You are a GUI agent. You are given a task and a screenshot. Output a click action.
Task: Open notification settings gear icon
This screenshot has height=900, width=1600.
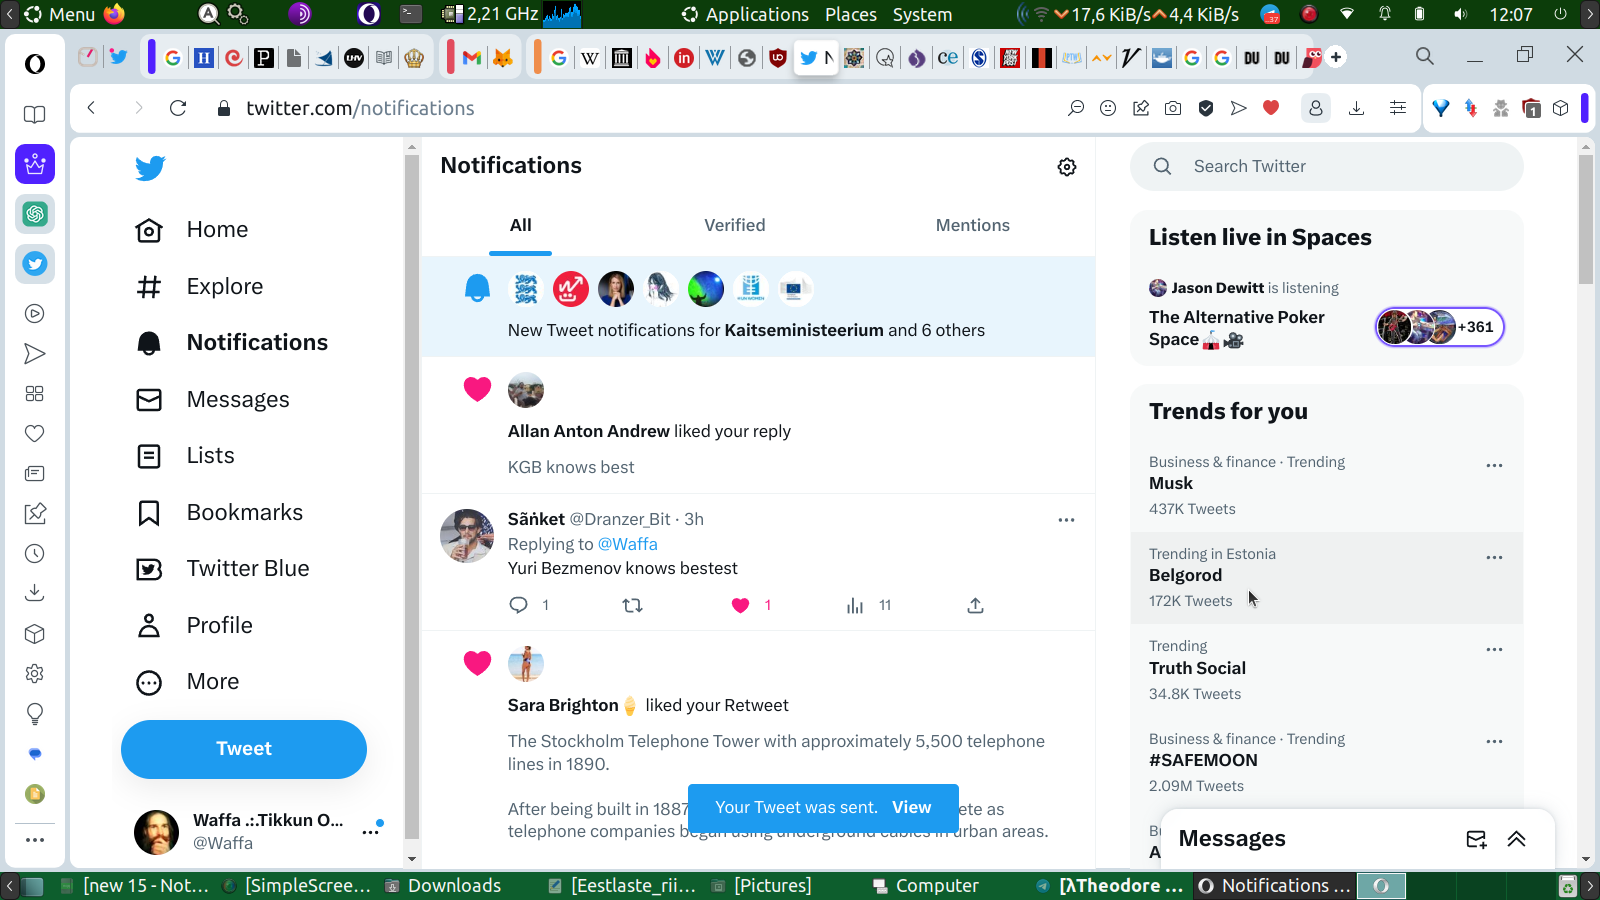(1067, 167)
